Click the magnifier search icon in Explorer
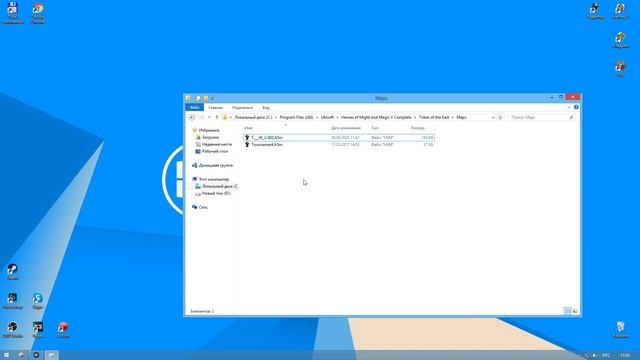The width and height of the screenshot is (640, 360). pyautogui.click(x=571, y=118)
